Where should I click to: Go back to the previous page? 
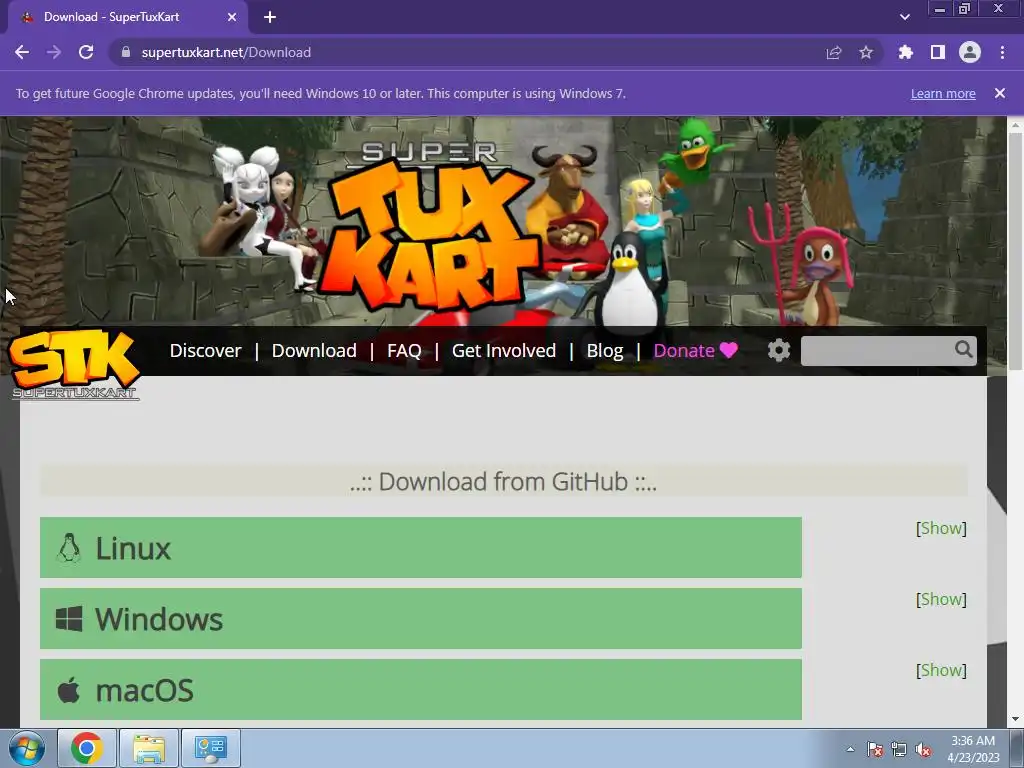pyautogui.click(x=22, y=52)
